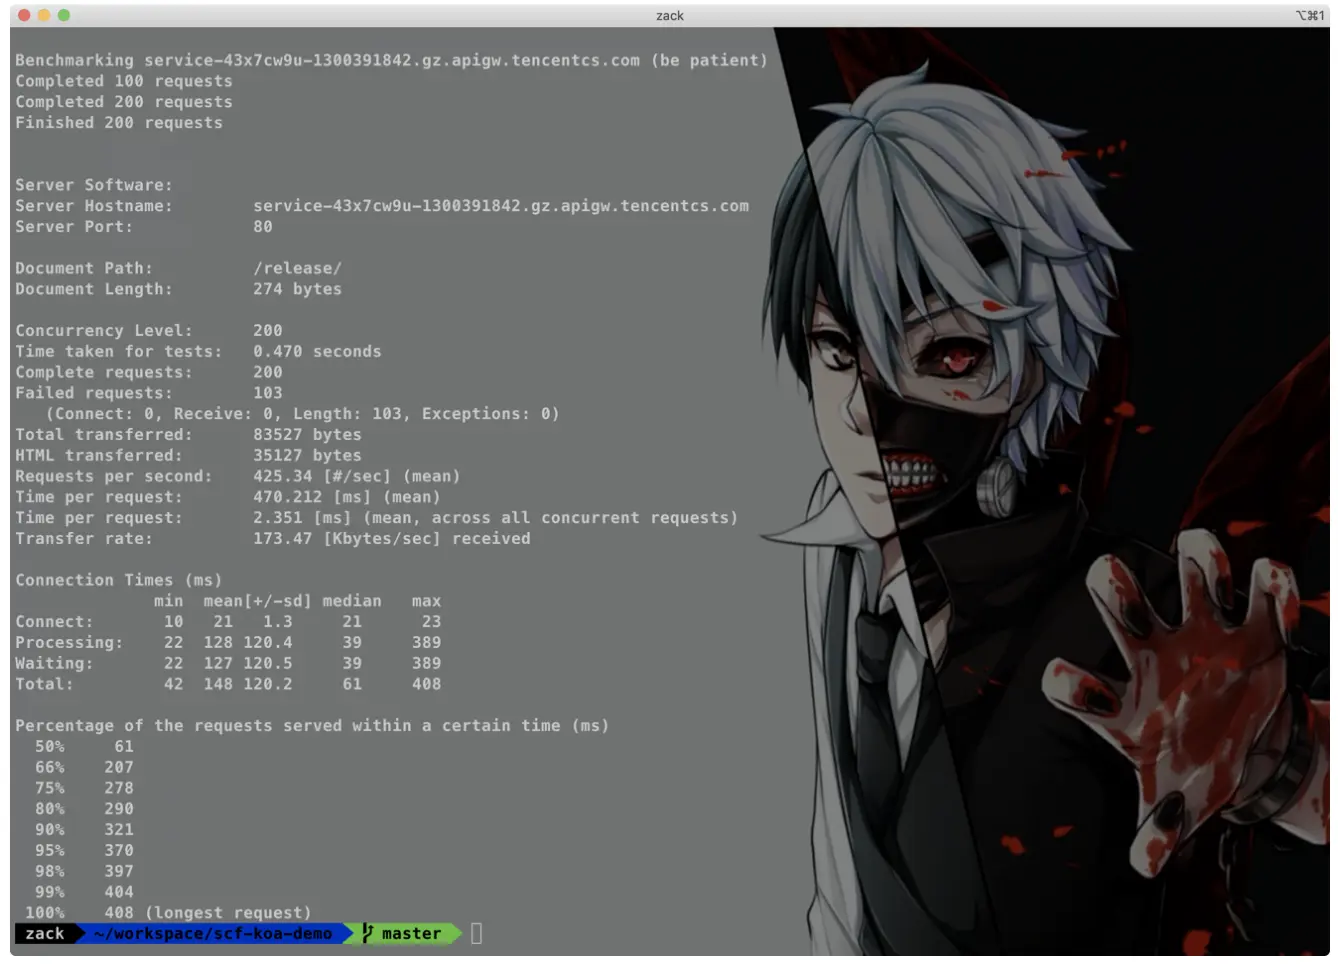Click the '98%' percentile row
The width and height of the screenshot is (1338, 968).
point(84,872)
